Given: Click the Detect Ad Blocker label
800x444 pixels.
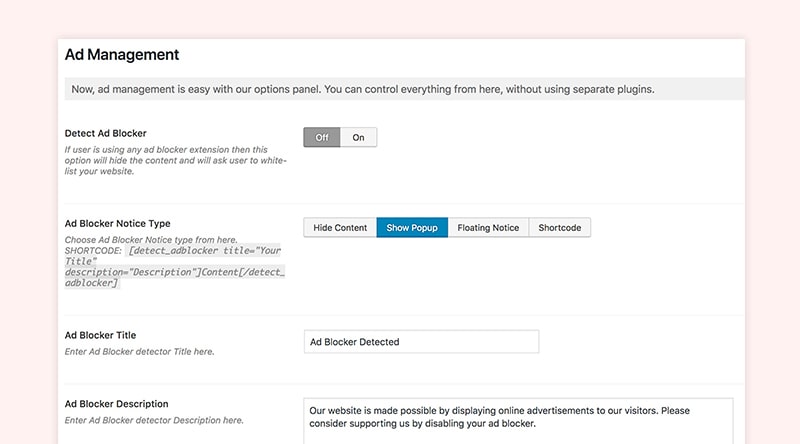Looking at the screenshot, I should click(106, 133).
